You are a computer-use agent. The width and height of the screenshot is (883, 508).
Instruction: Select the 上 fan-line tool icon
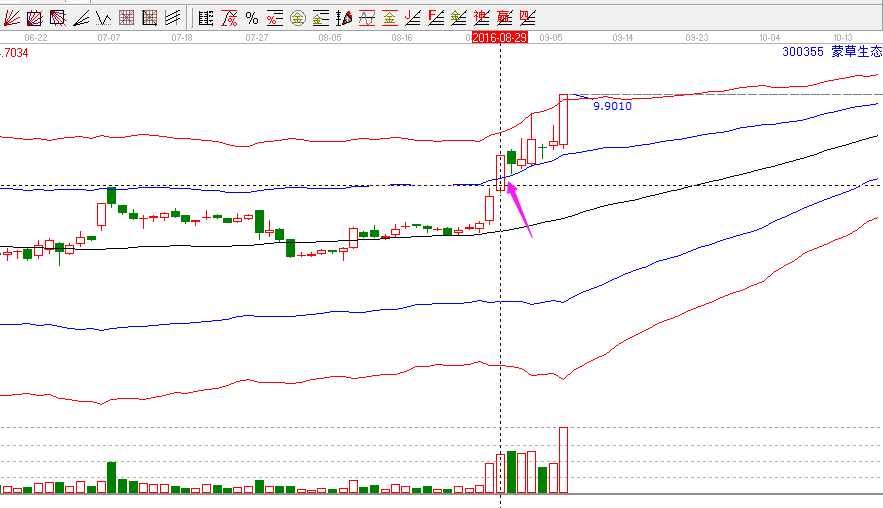pos(412,18)
